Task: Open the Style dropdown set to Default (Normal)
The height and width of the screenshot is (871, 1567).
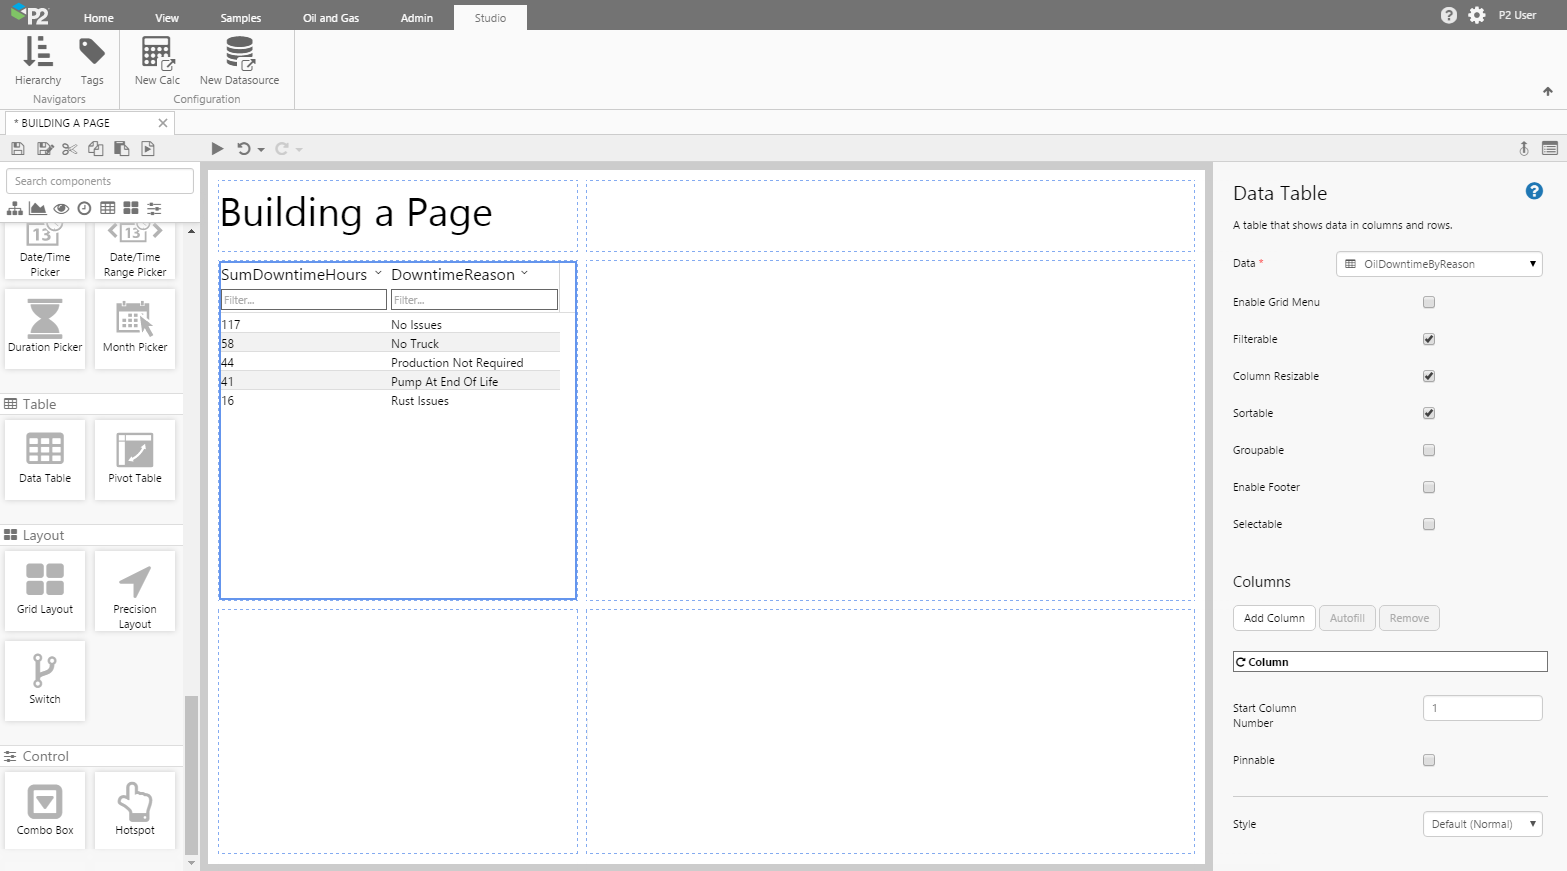Action: point(1482,823)
